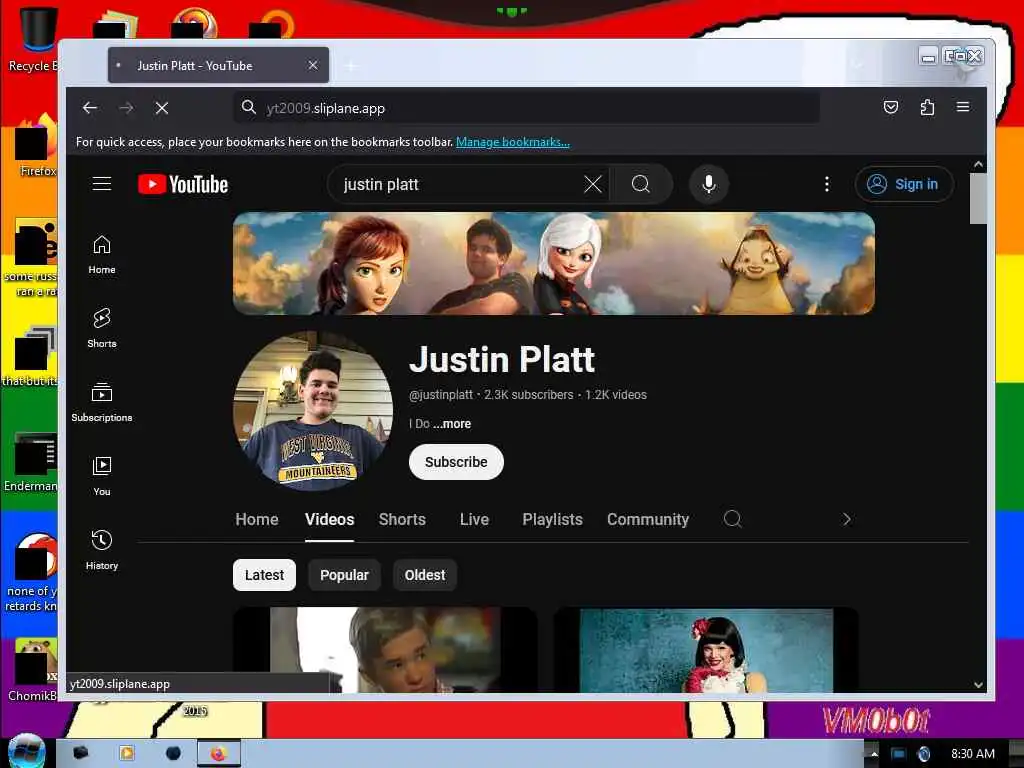Open the first video thumbnail with blond boy
The height and width of the screenshot is (768, 1024).
pos(385,650)
